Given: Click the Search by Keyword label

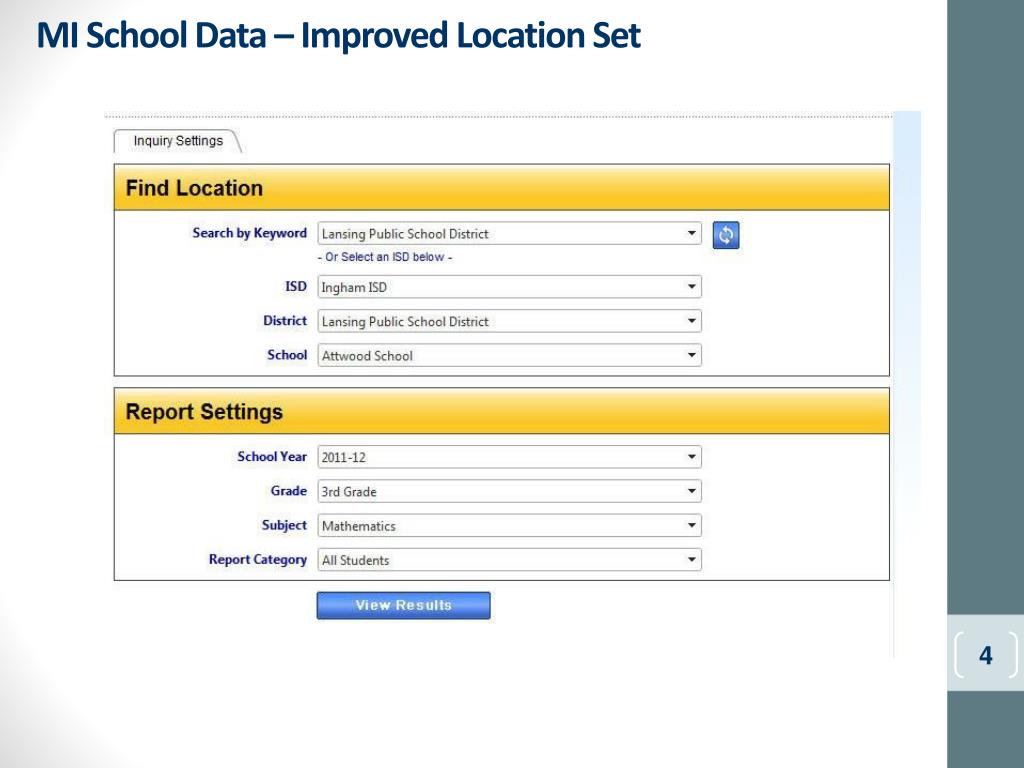Looking at the screenshot, I should pos(249,233).
